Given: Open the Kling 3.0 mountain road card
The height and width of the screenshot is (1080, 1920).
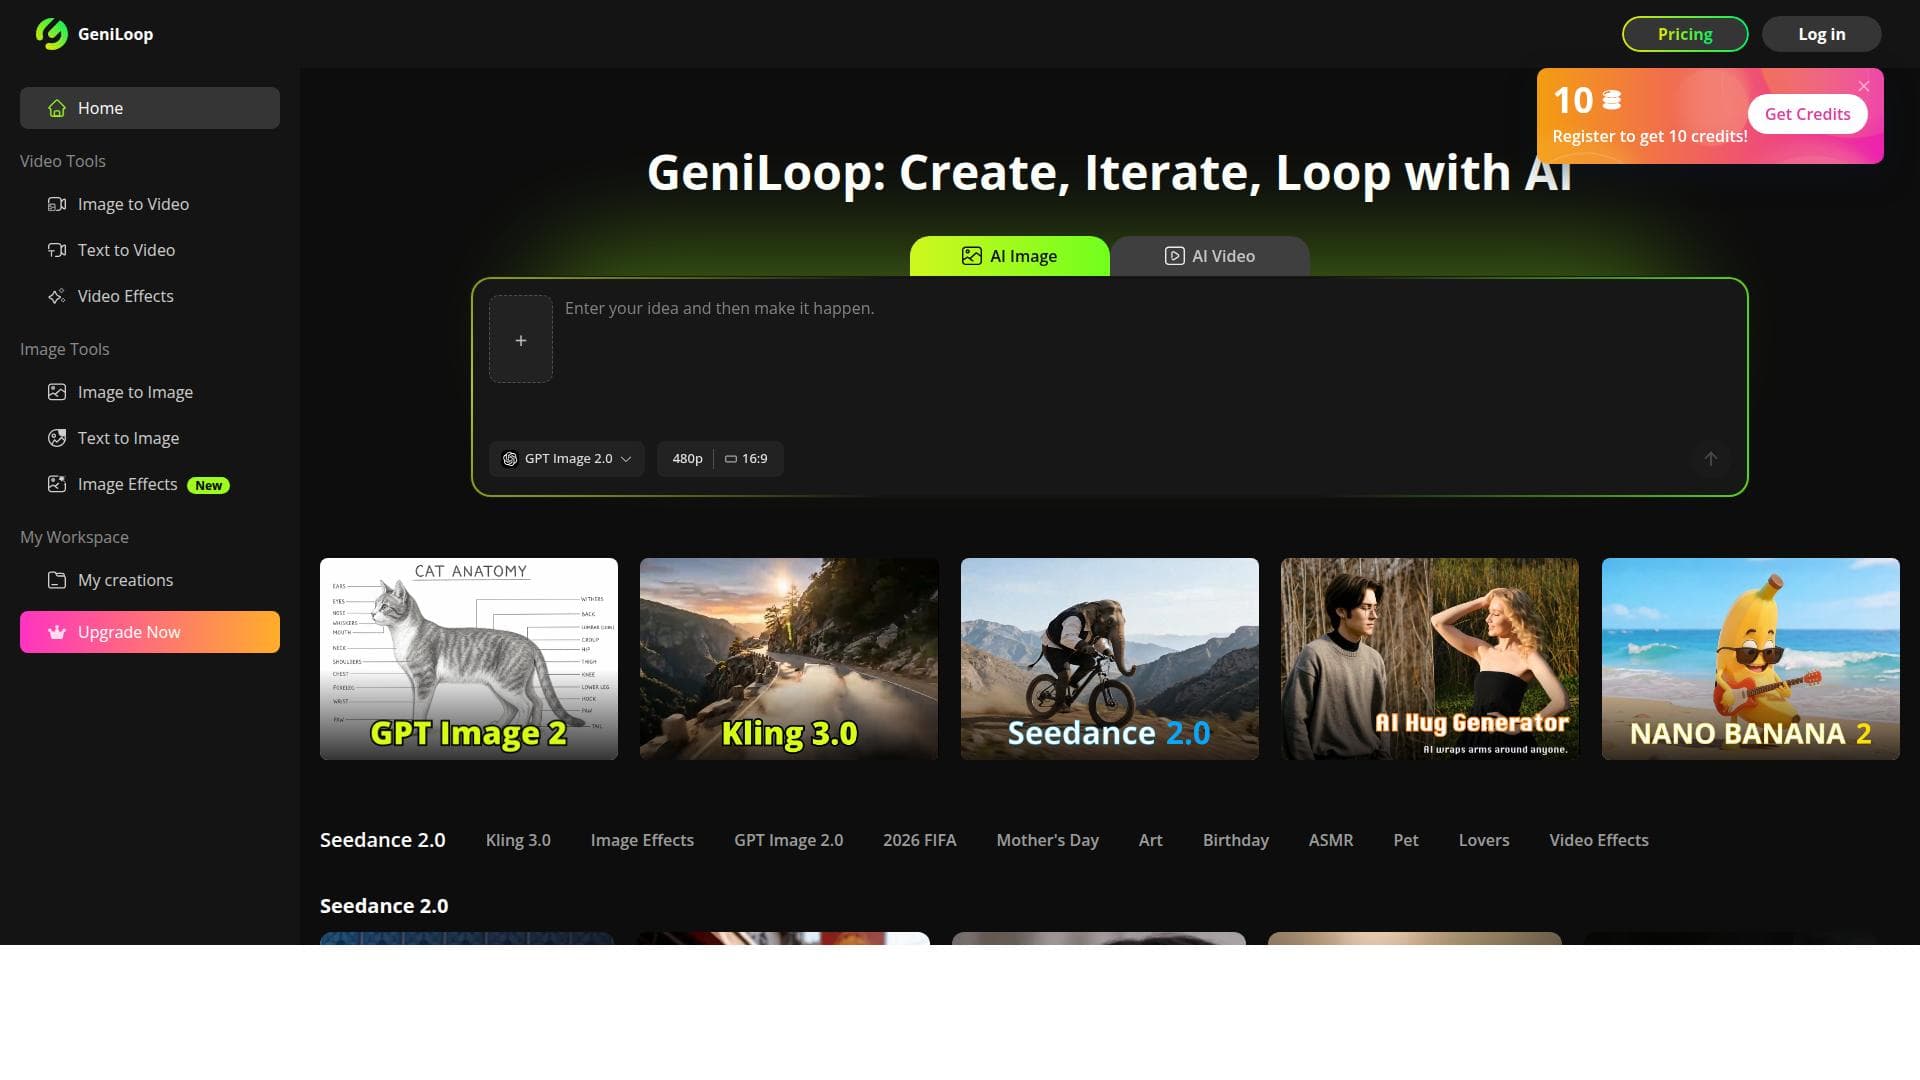Looking at the screenshot, I should coord(789,659).
